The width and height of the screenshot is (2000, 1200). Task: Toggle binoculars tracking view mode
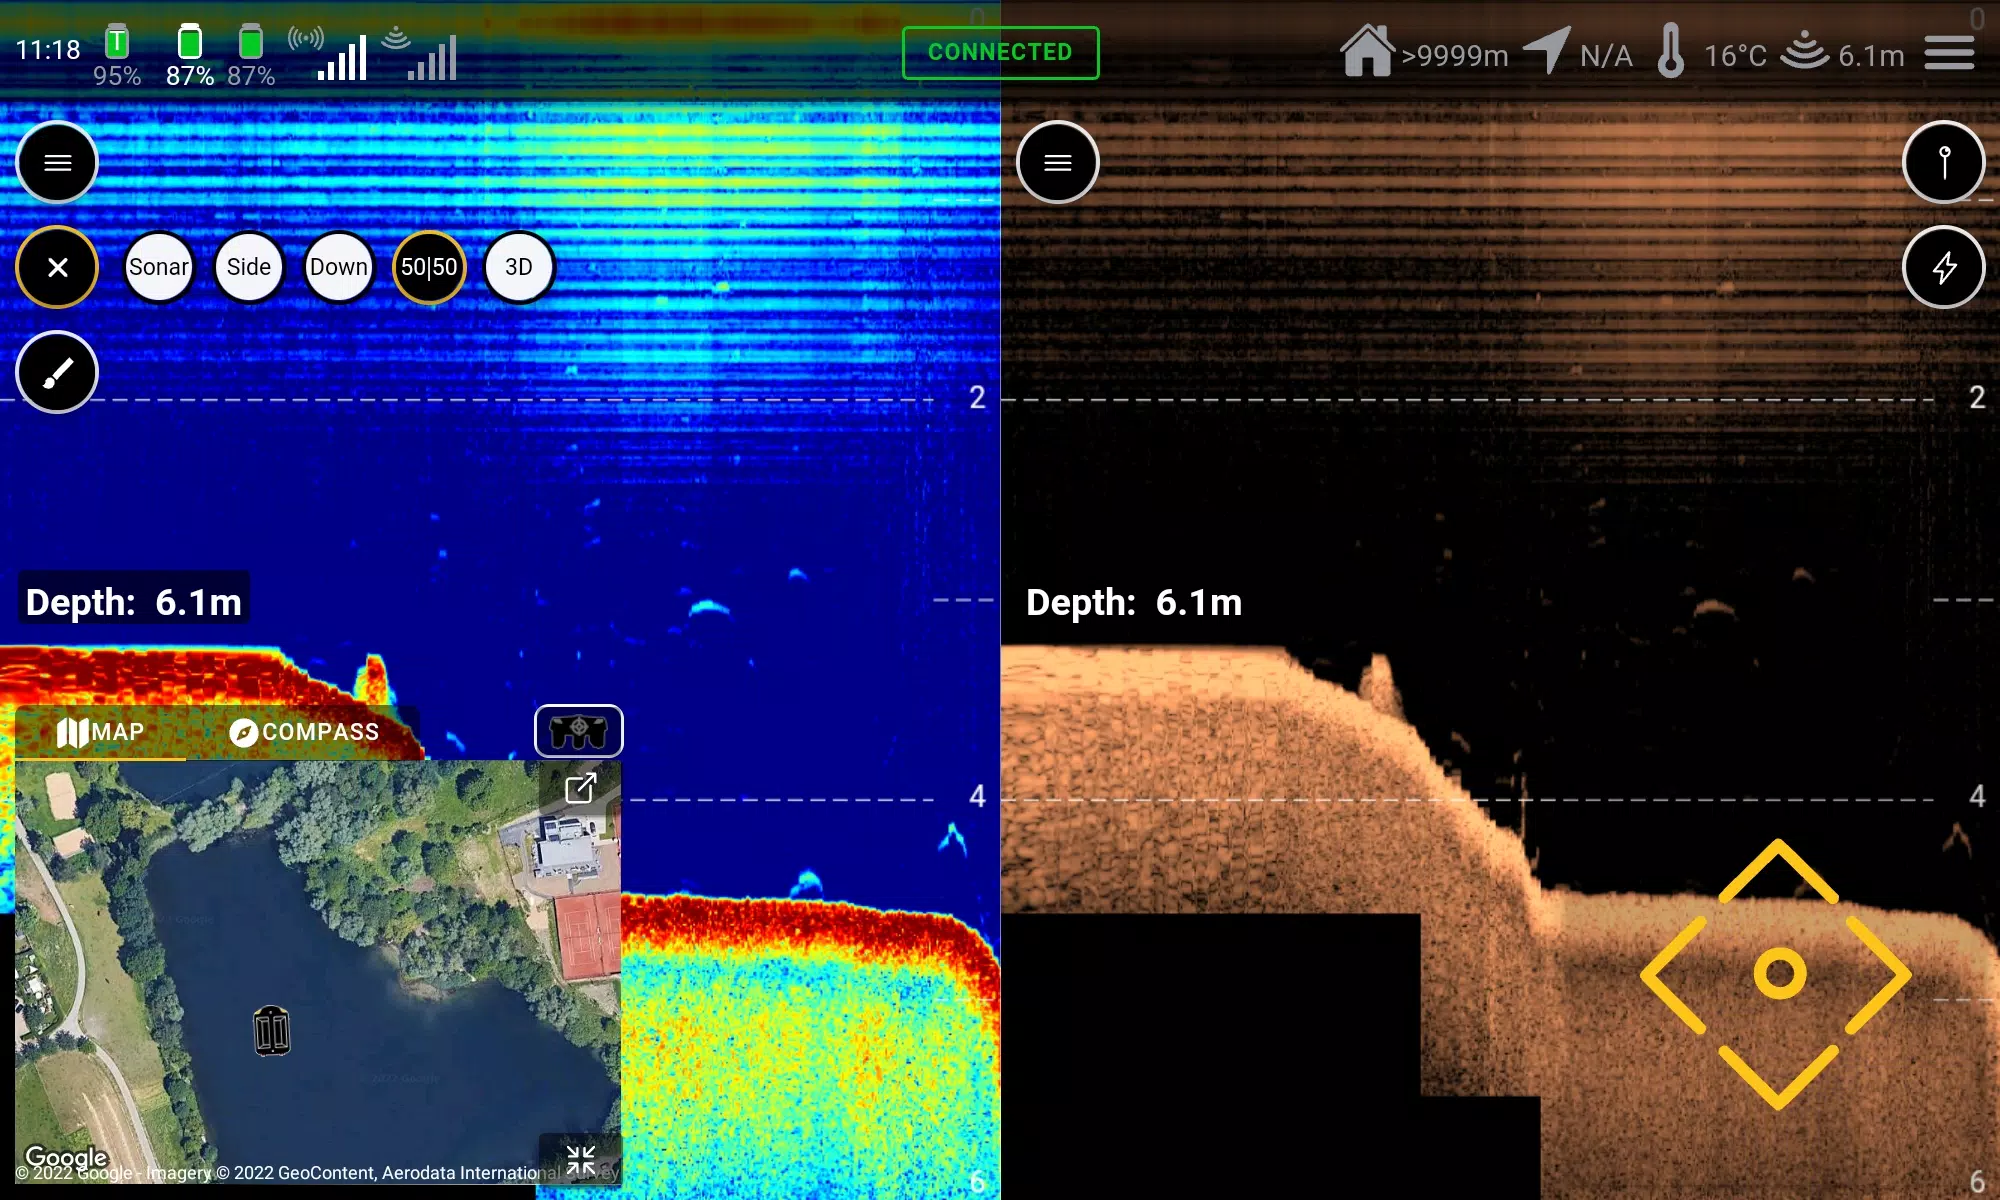point(580,730)
